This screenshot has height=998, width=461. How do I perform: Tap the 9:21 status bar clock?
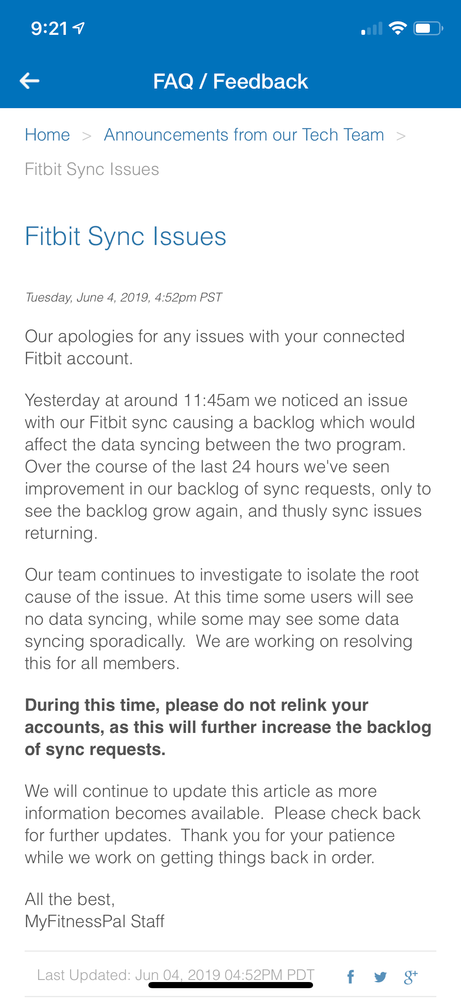click(50, 29)
